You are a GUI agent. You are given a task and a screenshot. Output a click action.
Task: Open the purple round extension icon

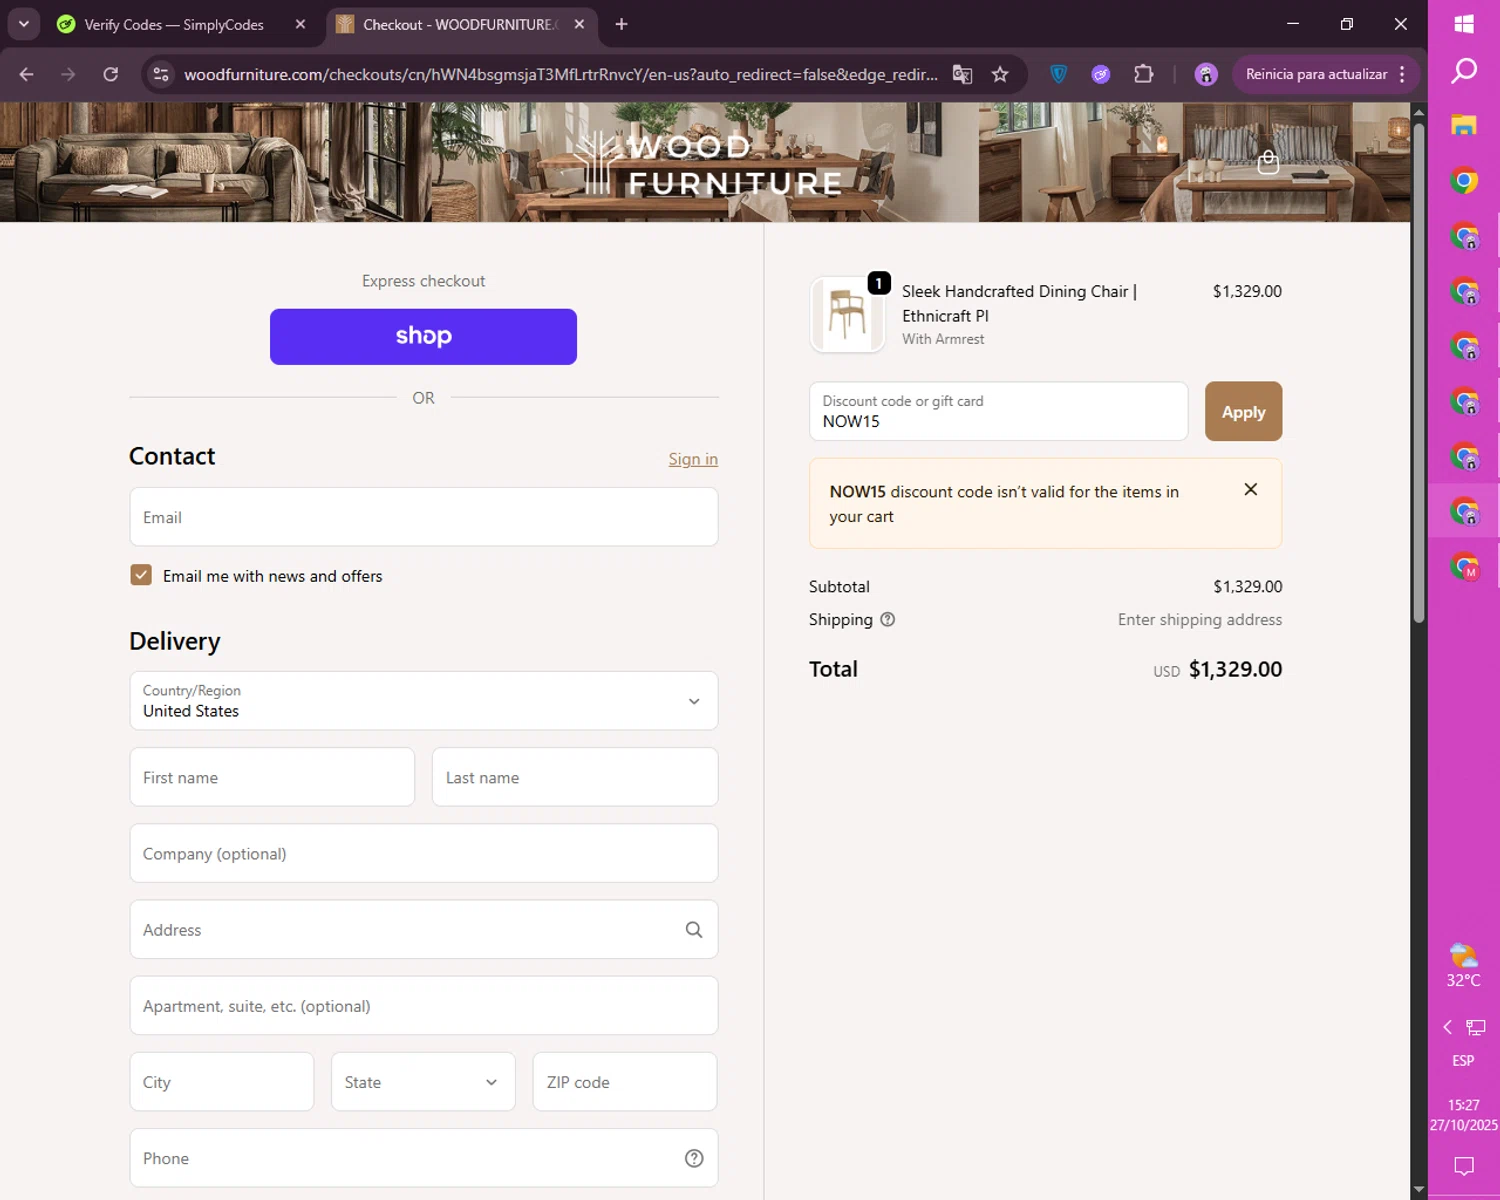[x=1101, y=74]
